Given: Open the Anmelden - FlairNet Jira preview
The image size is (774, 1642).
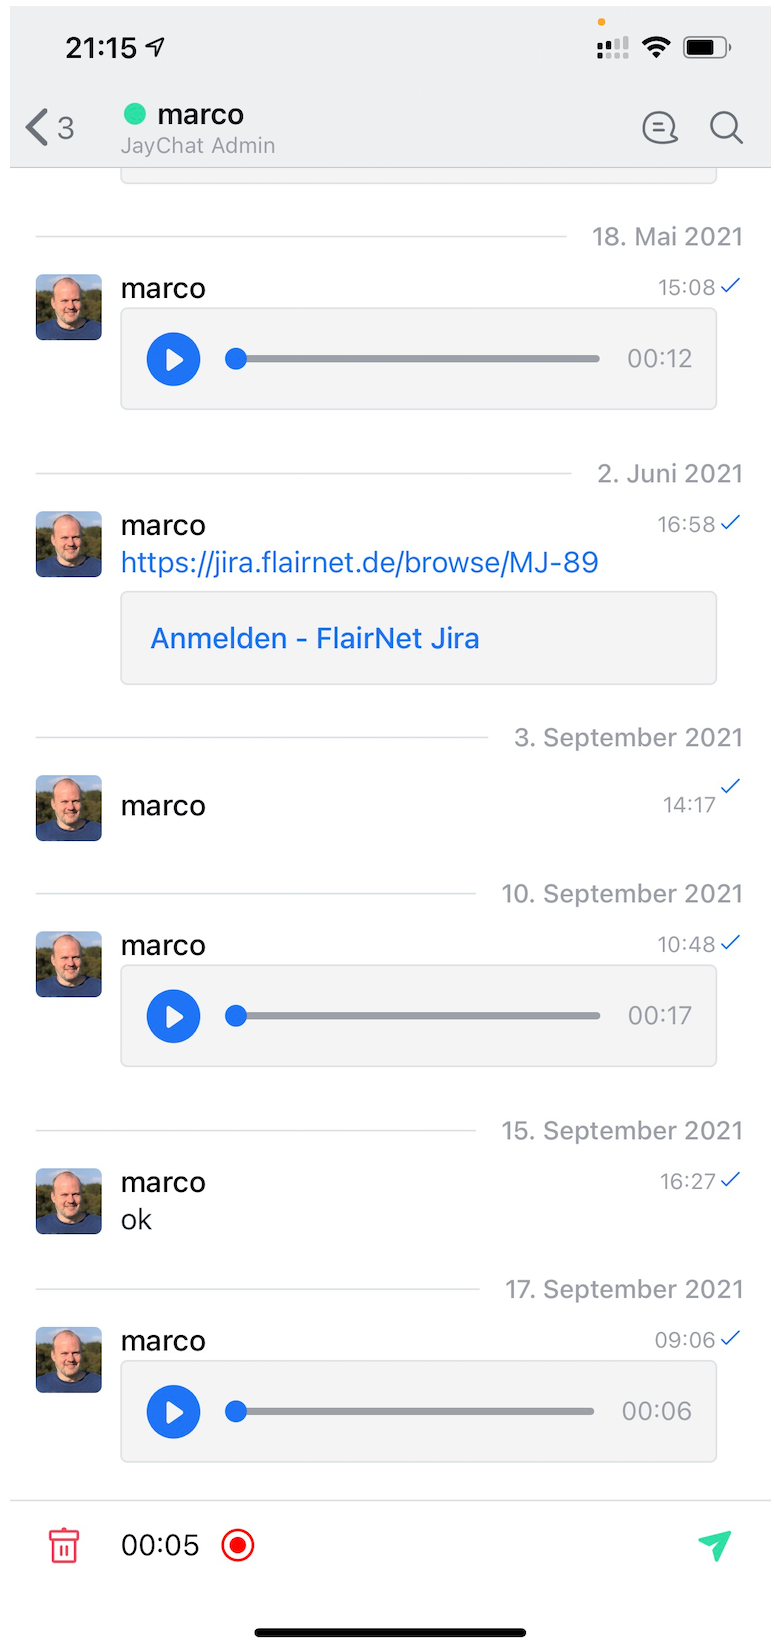Looking at the screenshot, I should [x=419, y=638].
